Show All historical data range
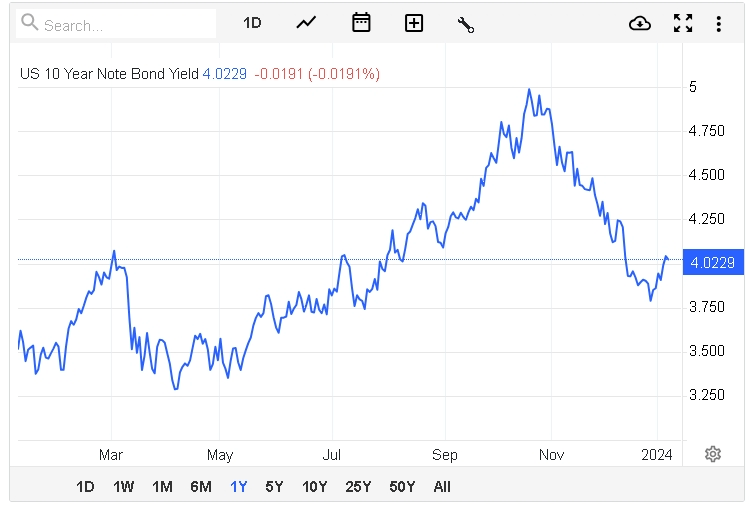Screen dimensions: 749x507 tap(442, 487)
